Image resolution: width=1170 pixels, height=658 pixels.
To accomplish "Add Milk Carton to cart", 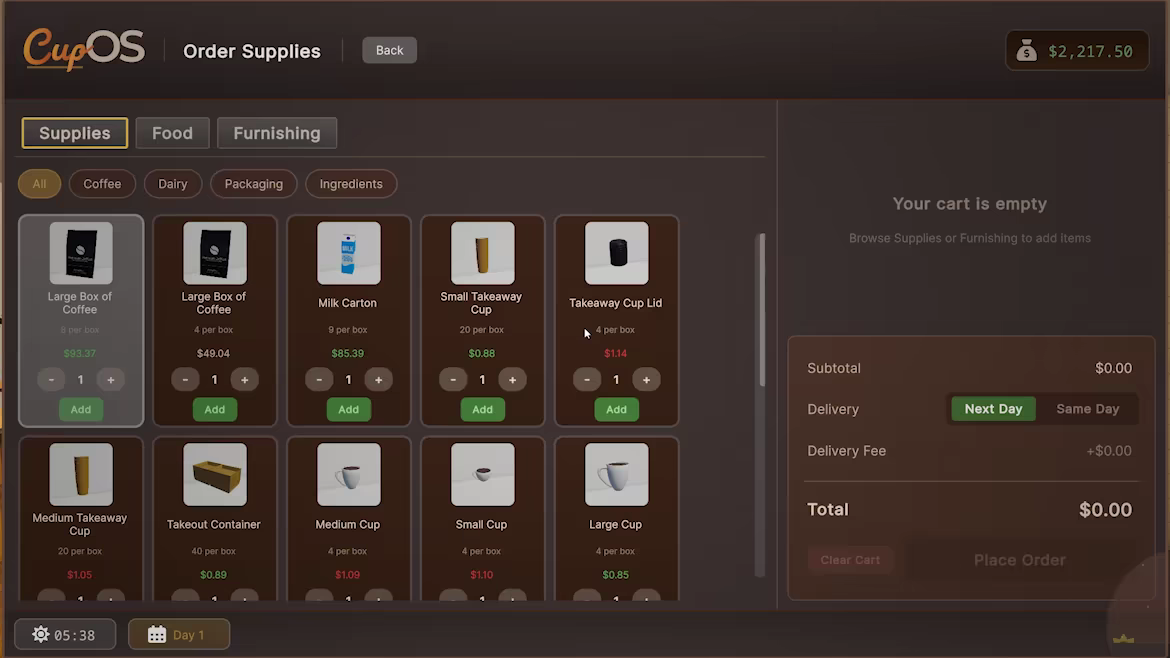I will click(348, 410).
